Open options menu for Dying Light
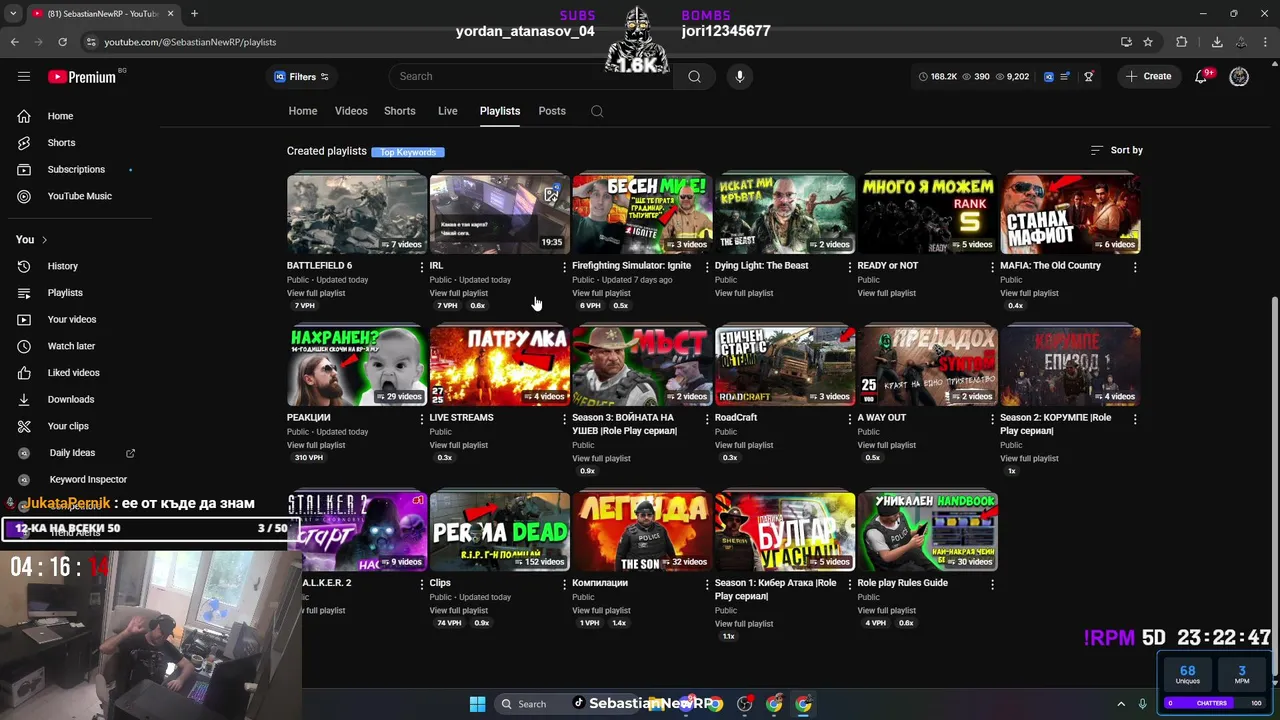Image resolution: width=1280 pixels, height=720 pixels. click(x=849, y=267)
